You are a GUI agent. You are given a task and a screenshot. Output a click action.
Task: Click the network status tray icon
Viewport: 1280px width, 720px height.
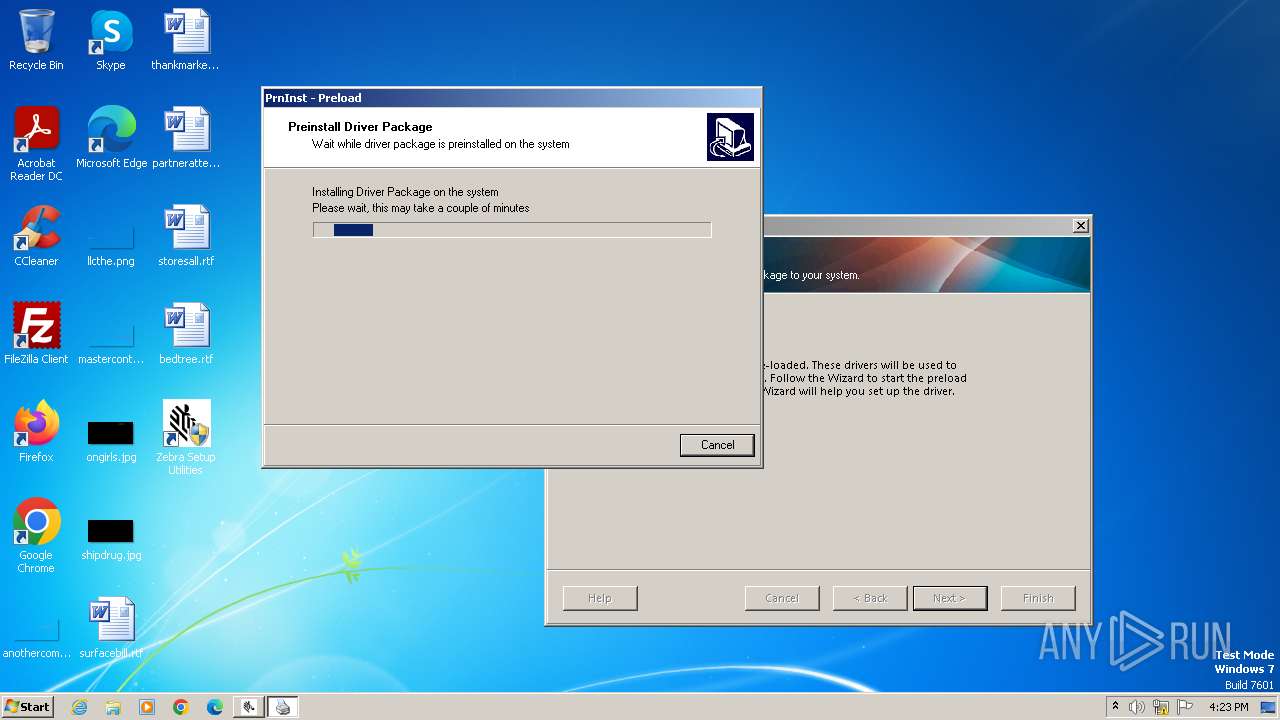tap(1161, 707)
